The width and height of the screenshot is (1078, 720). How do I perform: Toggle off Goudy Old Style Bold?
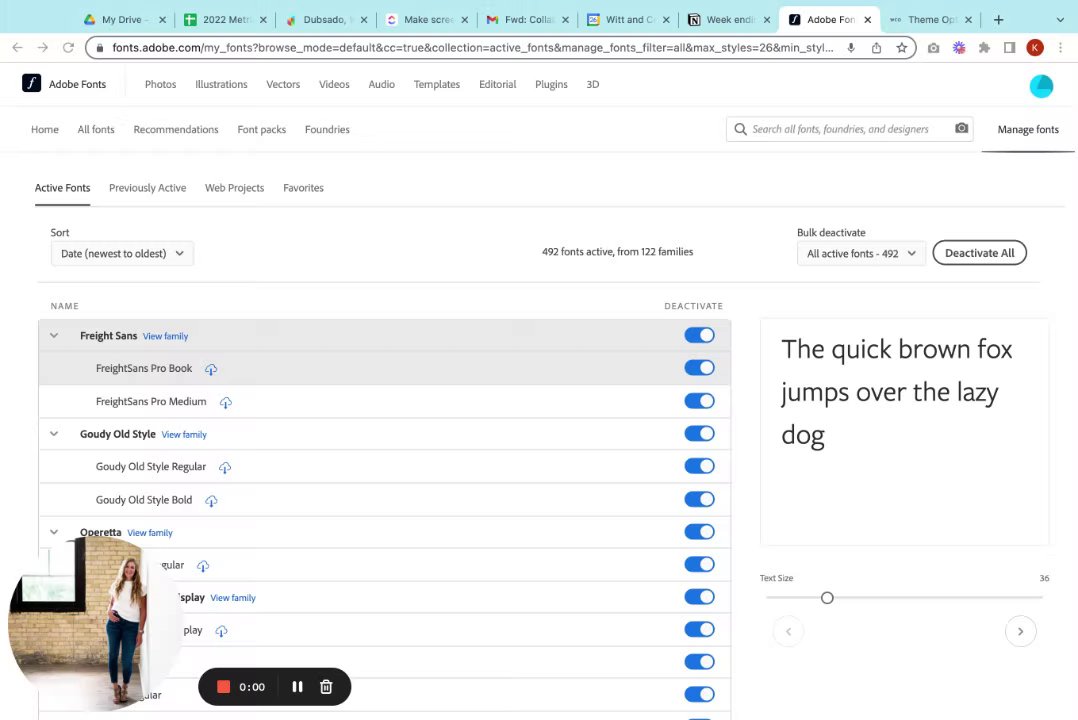click(699, 499)
